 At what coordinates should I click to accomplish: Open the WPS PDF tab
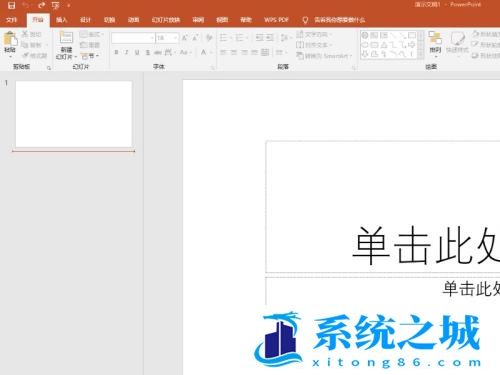276,20
